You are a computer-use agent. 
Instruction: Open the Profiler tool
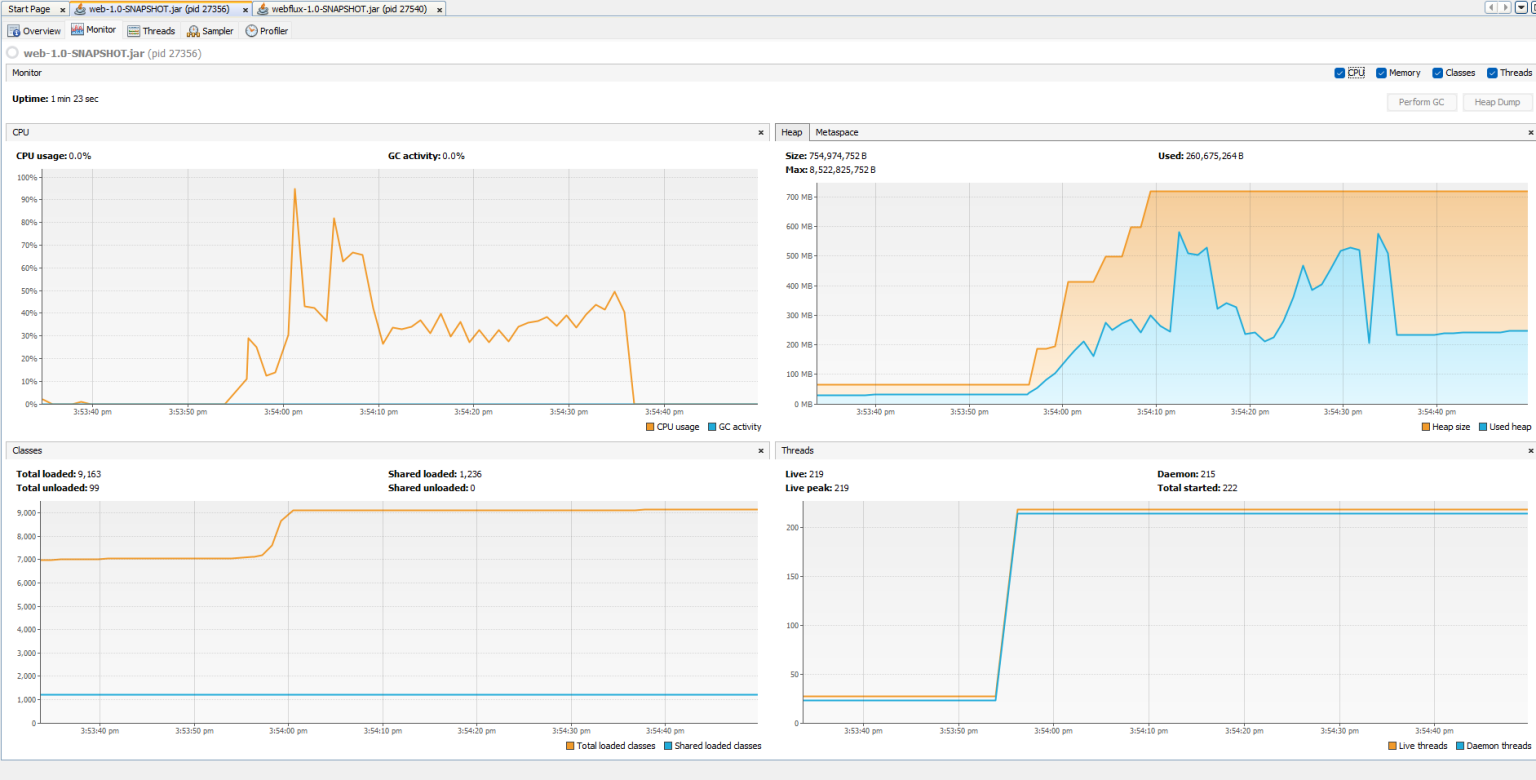tap(265, 30)
